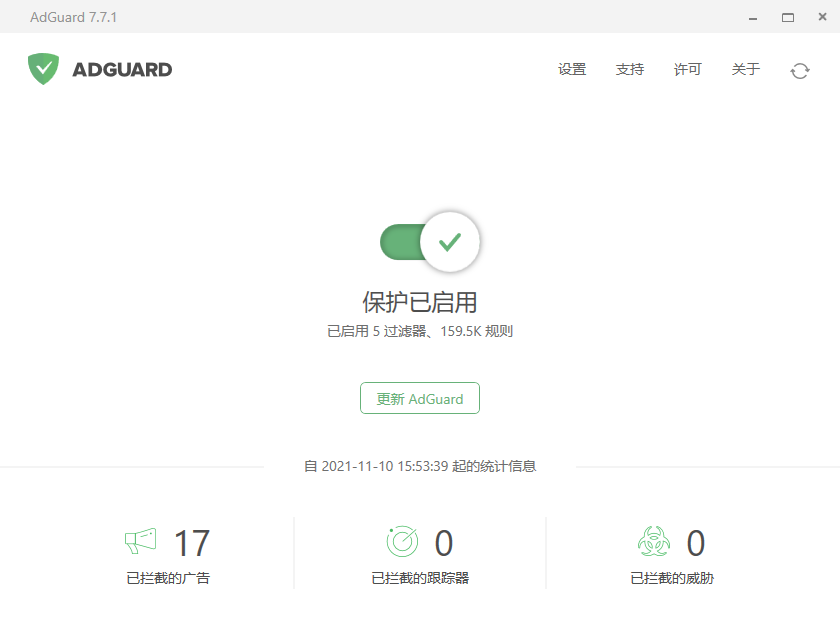Open the 设置 settings menu
The height and width of the screenshot is (640, 840).
(x=572, y=70)
